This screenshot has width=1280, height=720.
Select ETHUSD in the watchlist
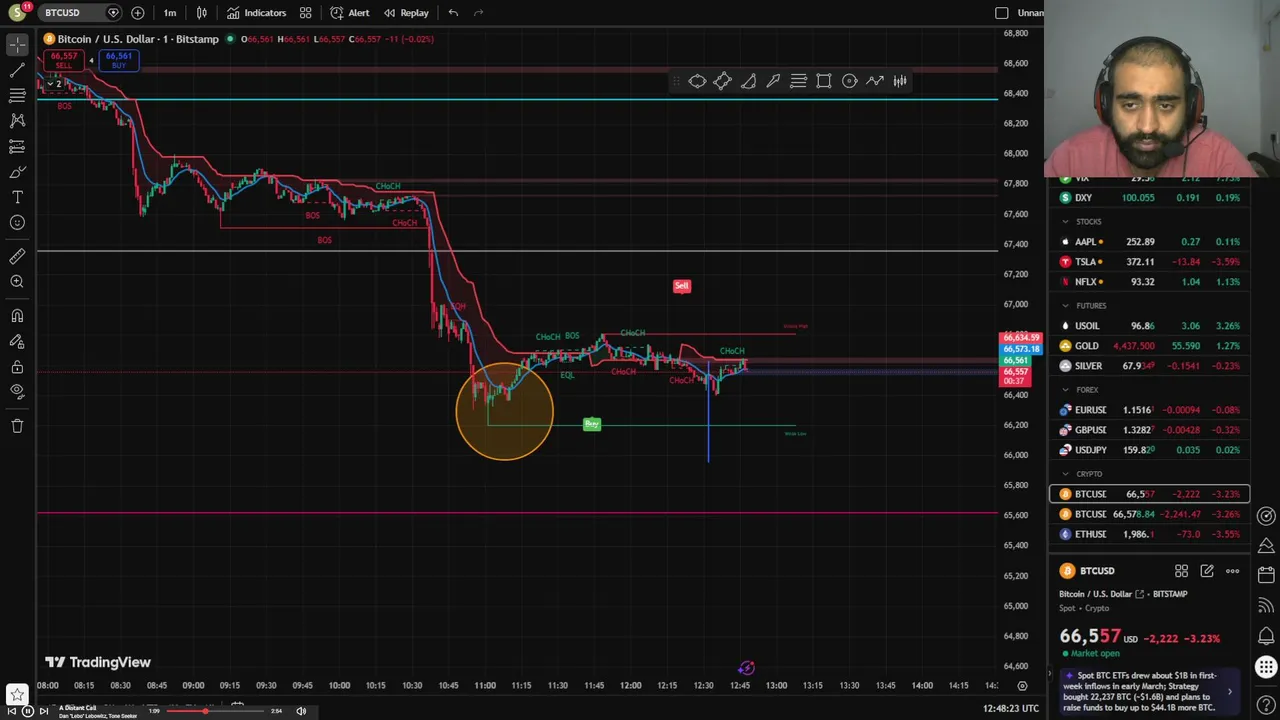[x=1150, y=534]
